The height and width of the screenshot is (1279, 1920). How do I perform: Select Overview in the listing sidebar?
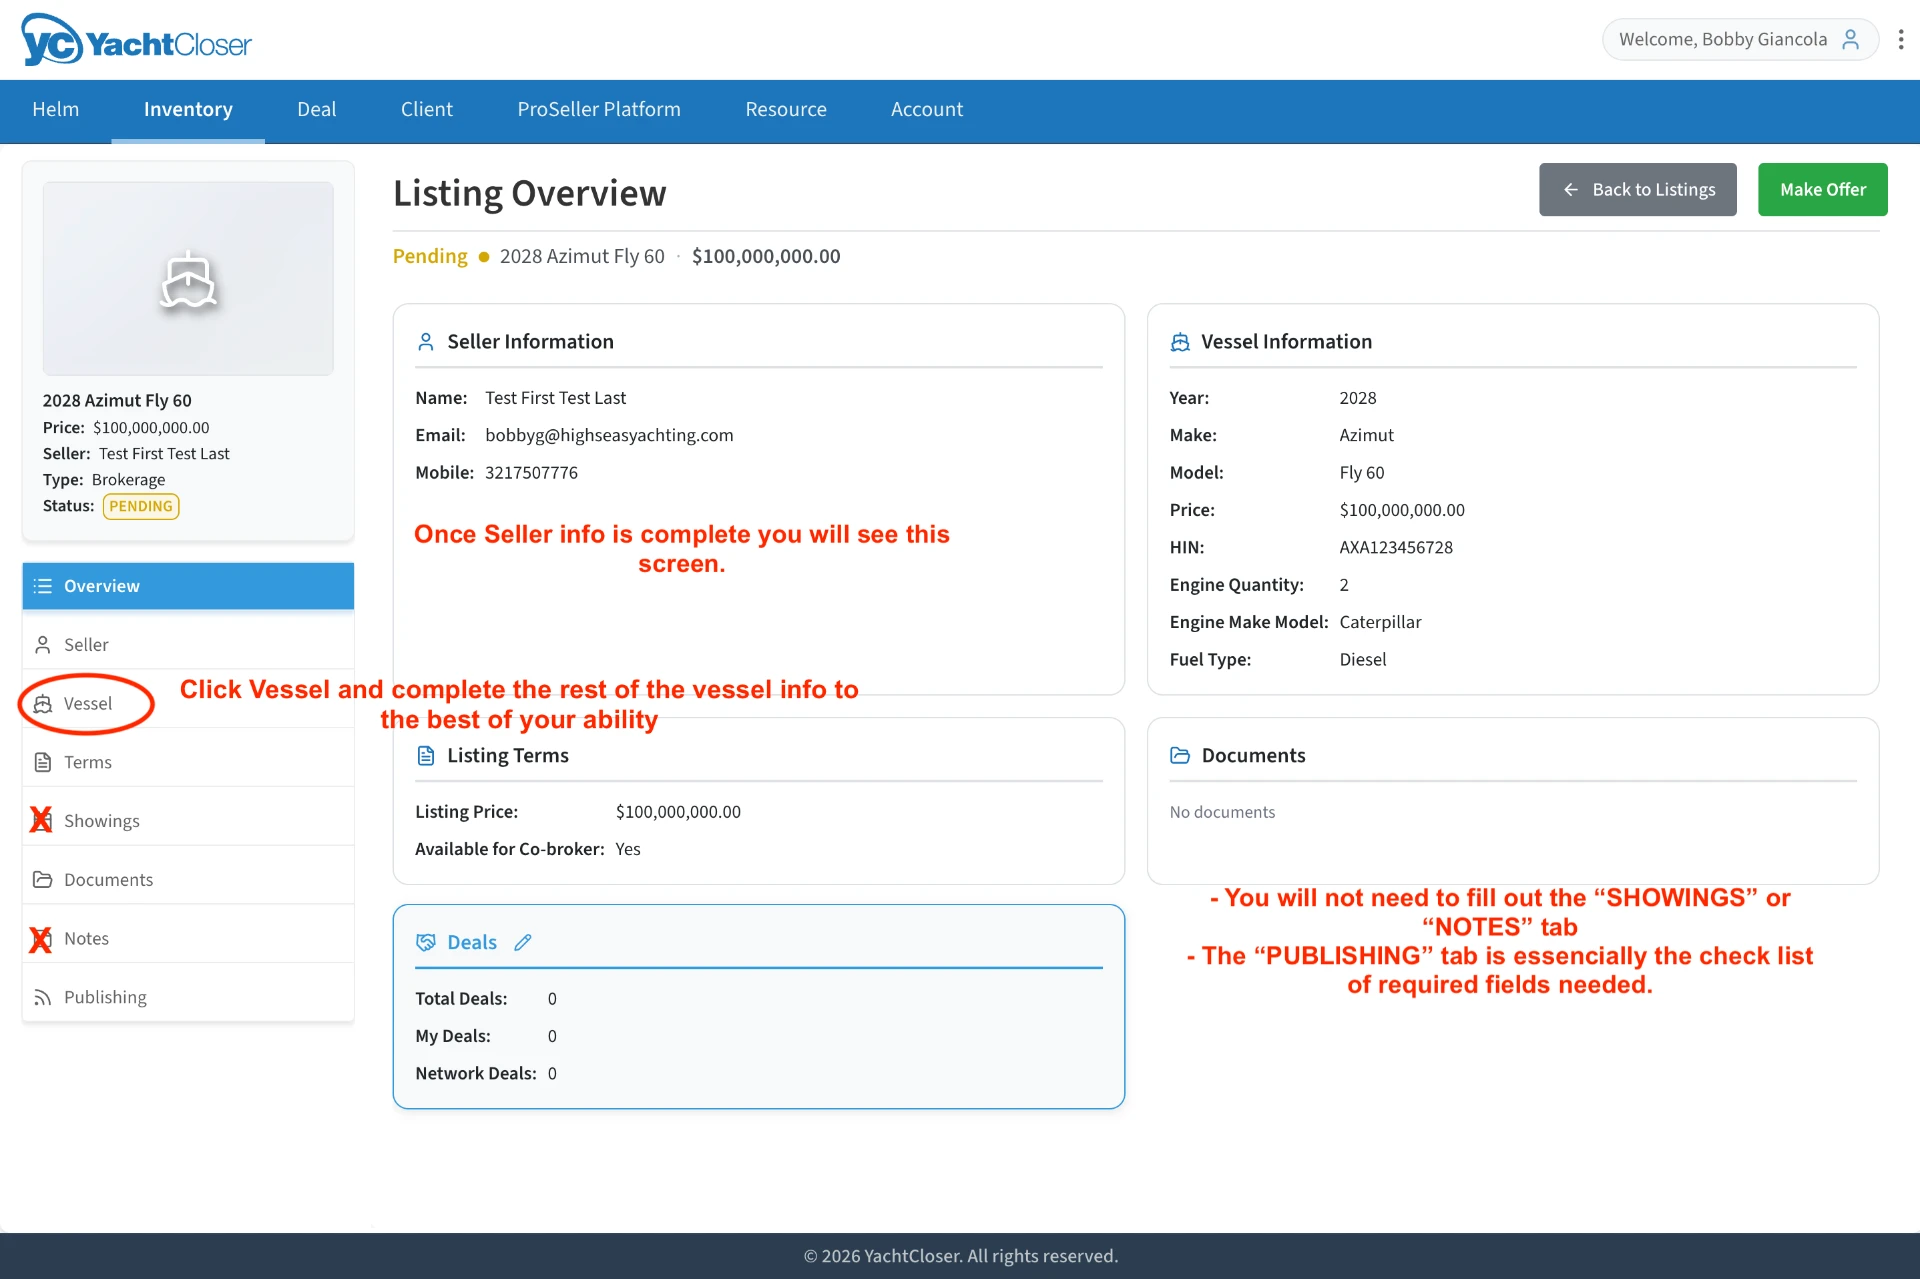[x=188, y=586]
